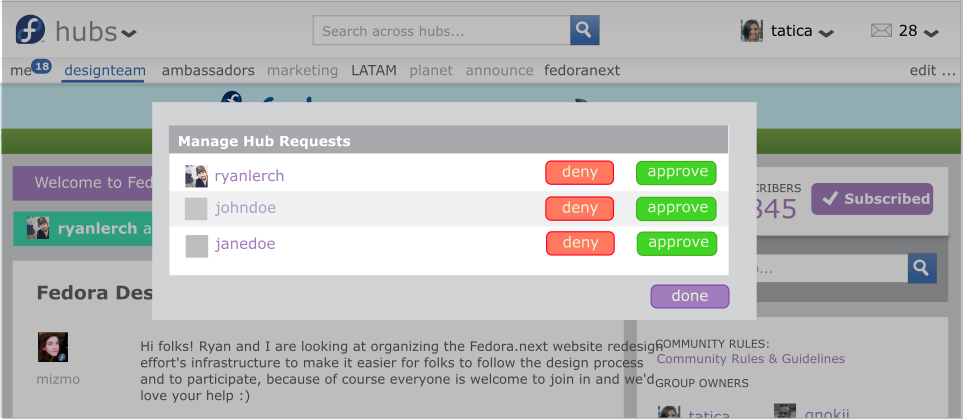
Task: Open the planet hub tab
Action: [431, 71]
